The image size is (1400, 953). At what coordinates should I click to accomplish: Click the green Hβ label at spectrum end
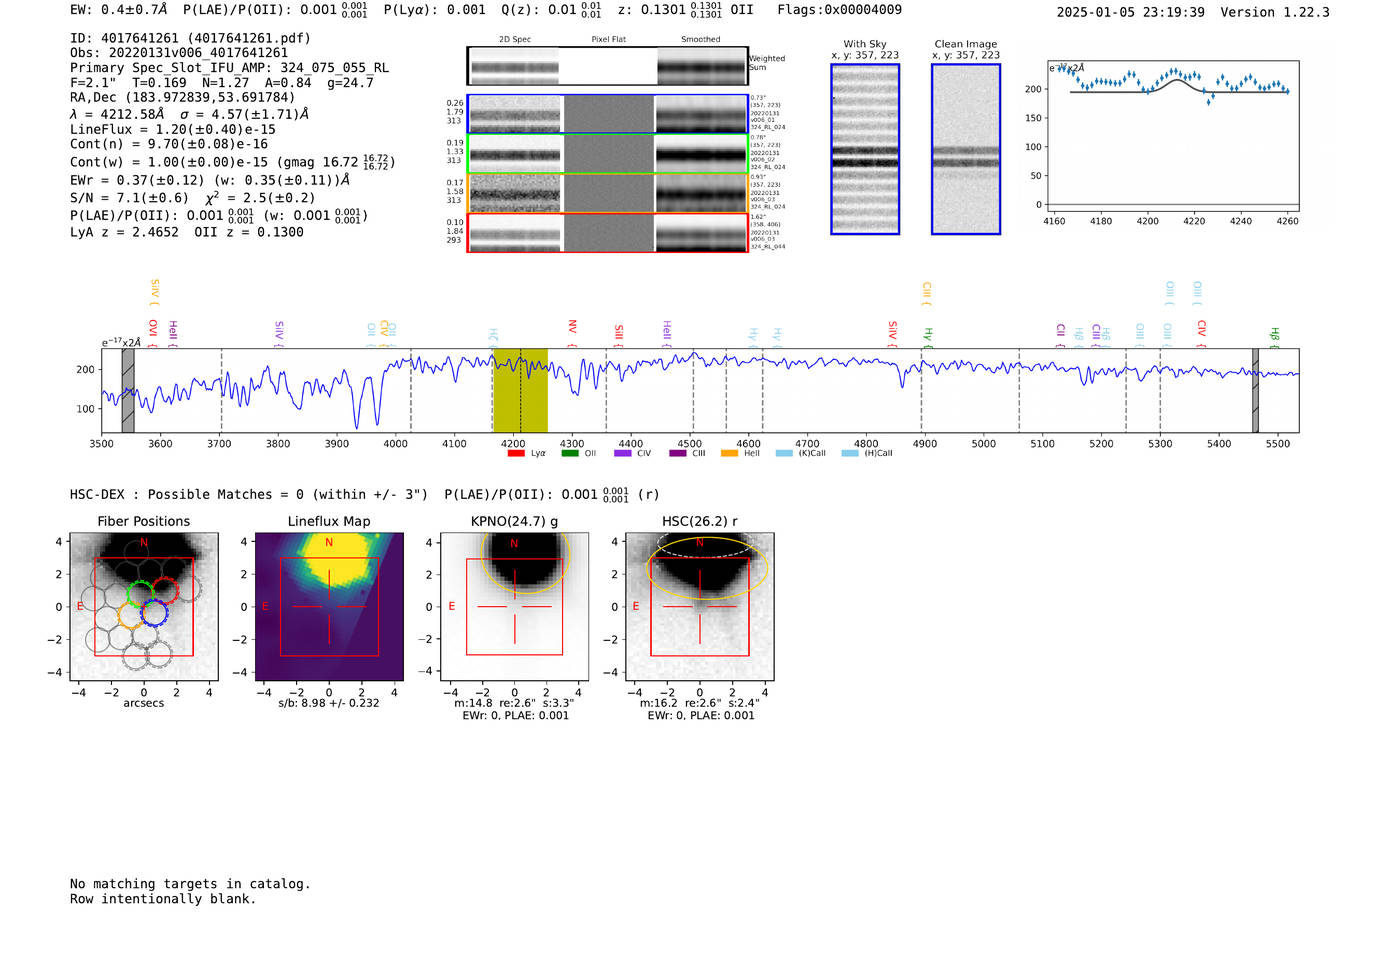tap(1274, 338)
